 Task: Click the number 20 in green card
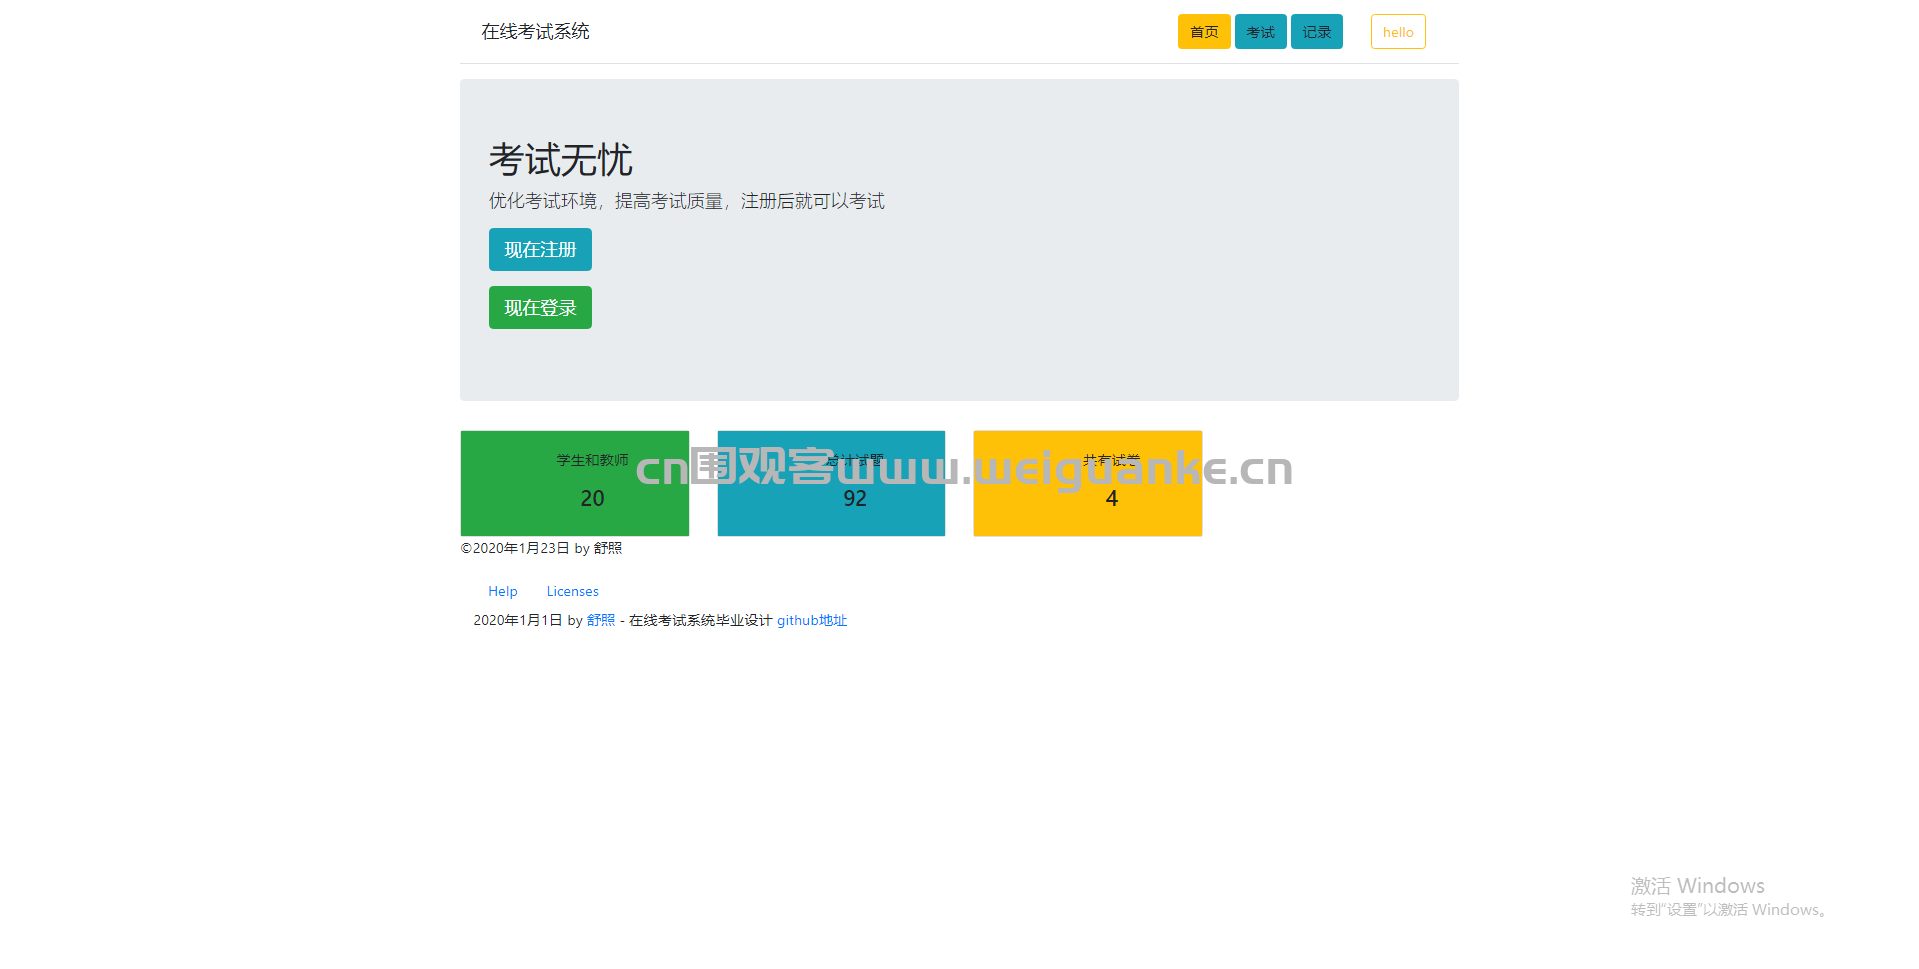coord(592,498)
